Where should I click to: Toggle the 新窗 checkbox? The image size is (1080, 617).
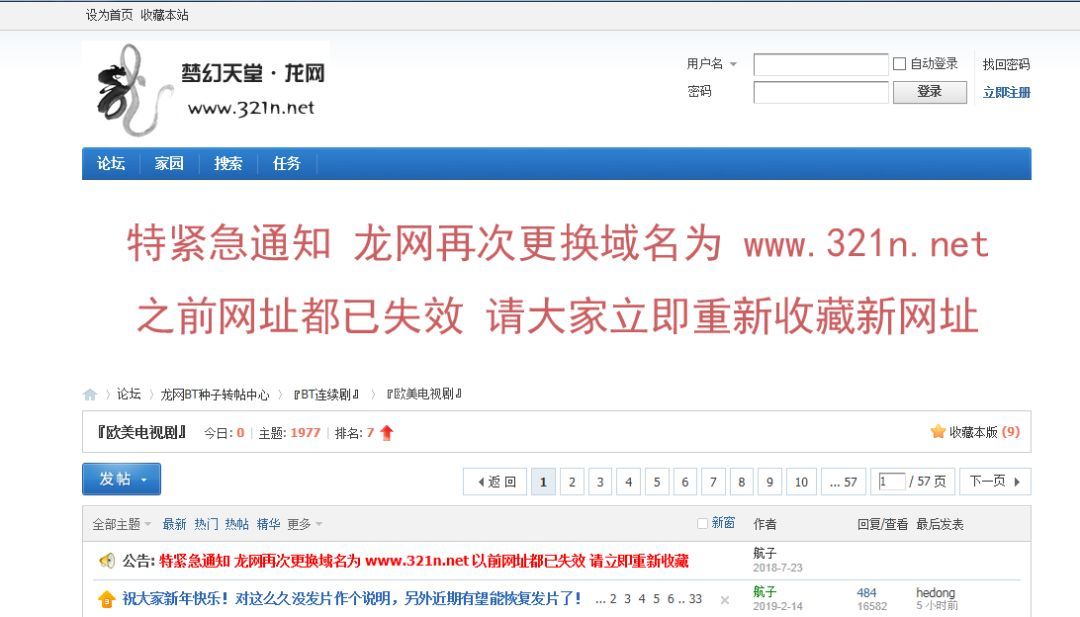coord(701,523)
